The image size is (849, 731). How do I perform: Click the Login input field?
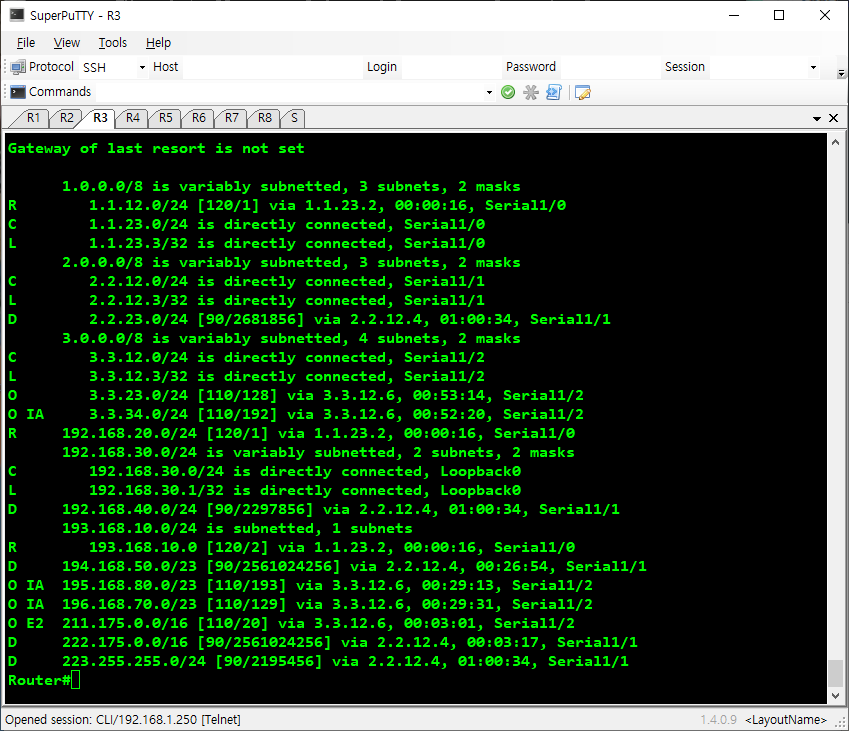pyautogui.click(x=451, y=68)
